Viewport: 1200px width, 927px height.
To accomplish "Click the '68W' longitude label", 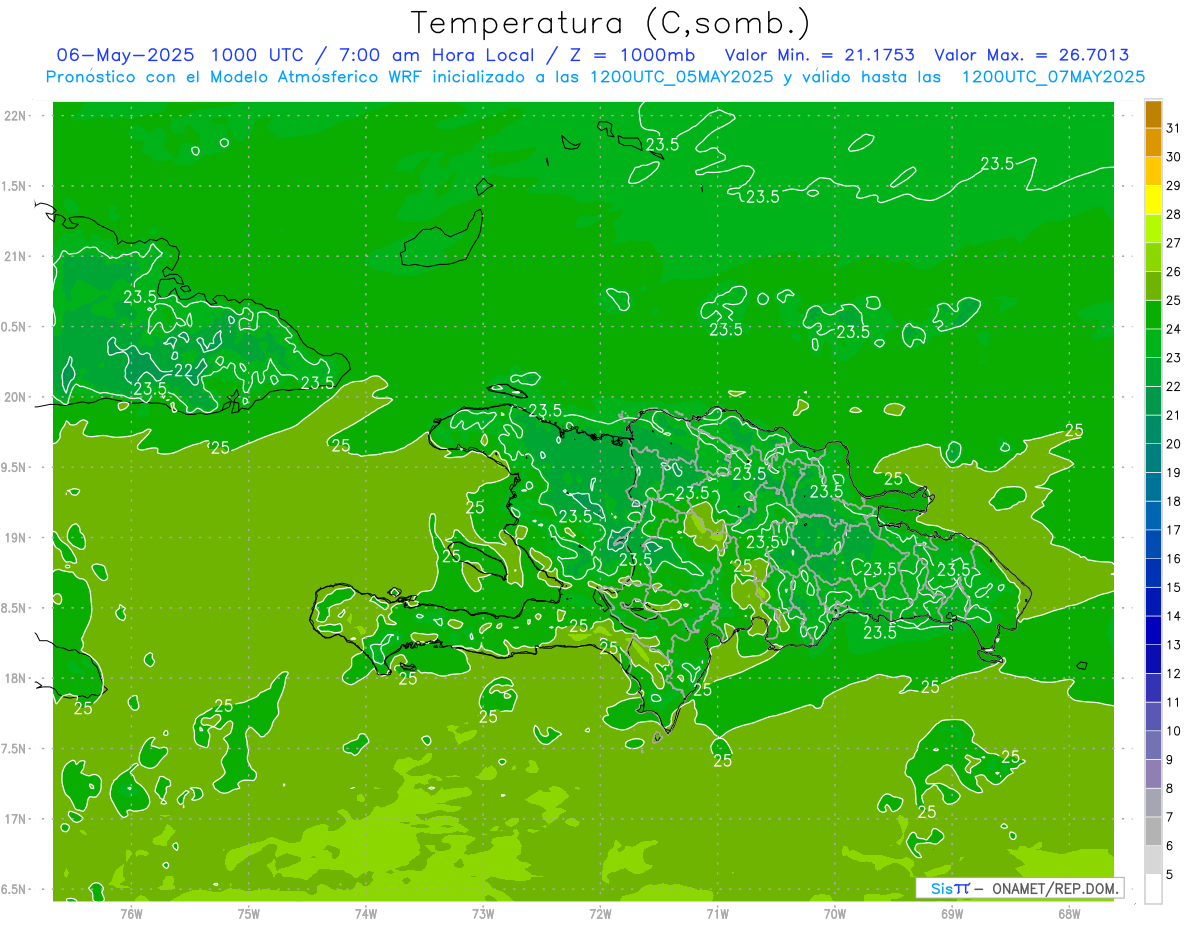I will [1069, 914].
